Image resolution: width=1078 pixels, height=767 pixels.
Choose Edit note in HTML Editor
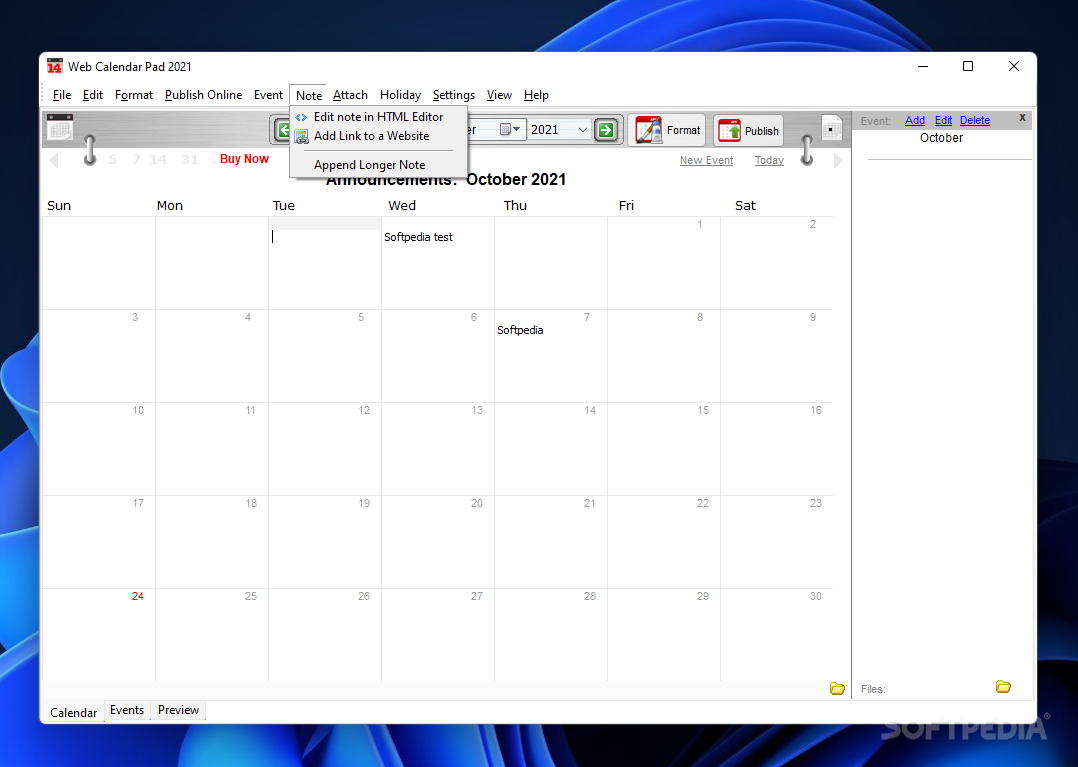click(x=378, y=117)
